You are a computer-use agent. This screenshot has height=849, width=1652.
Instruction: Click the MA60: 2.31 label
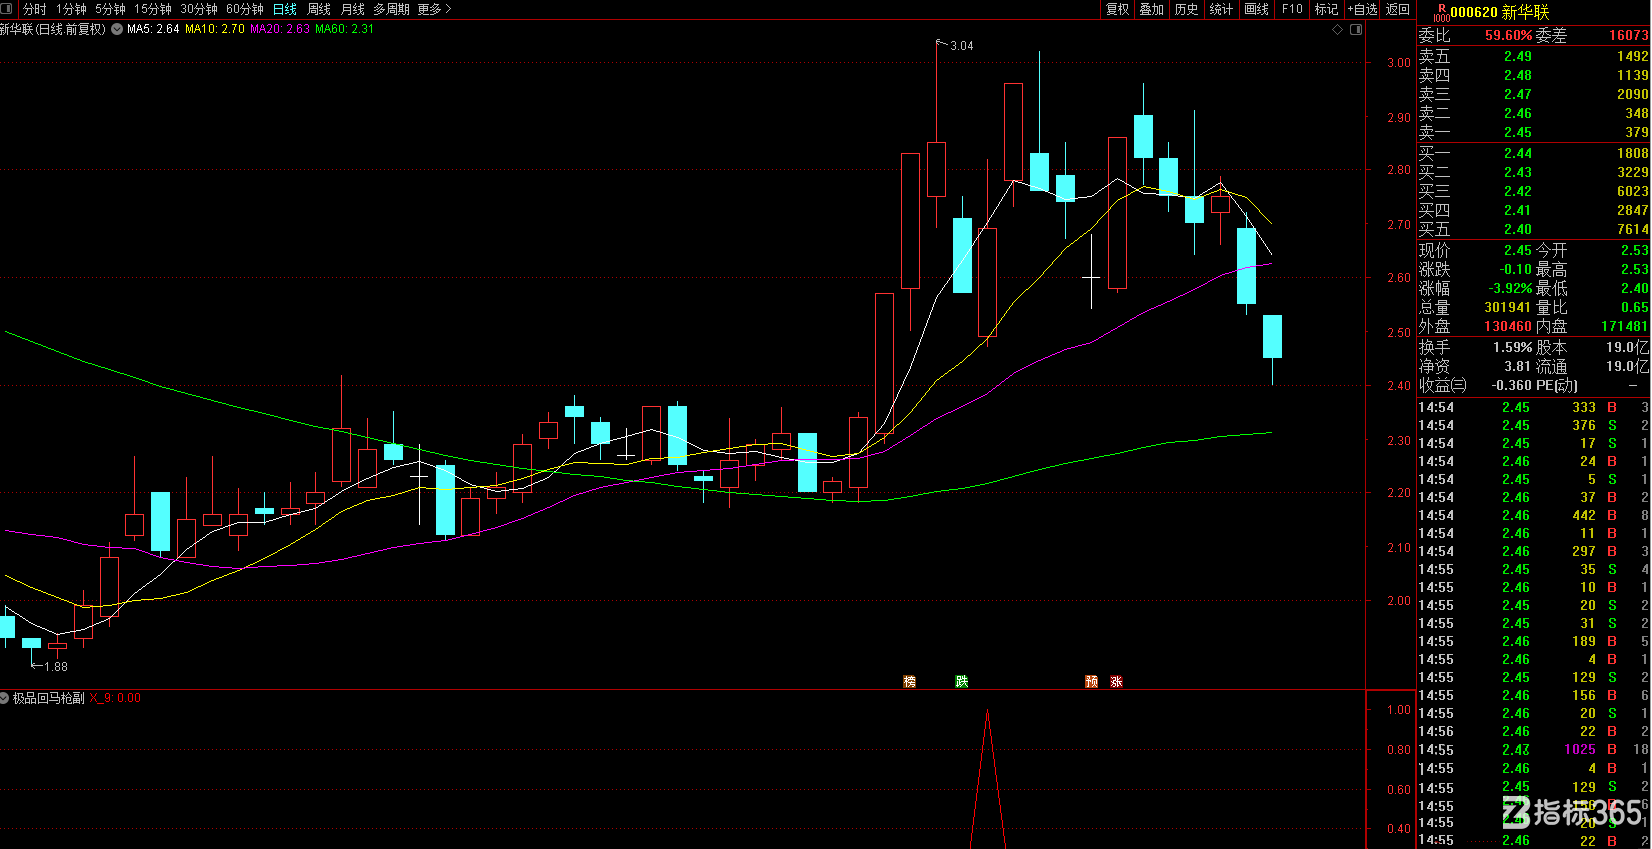[x=345, y=29]
